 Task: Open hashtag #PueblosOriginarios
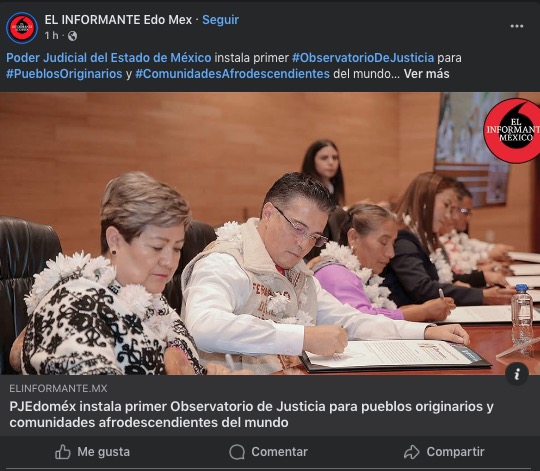click(64, 74)
